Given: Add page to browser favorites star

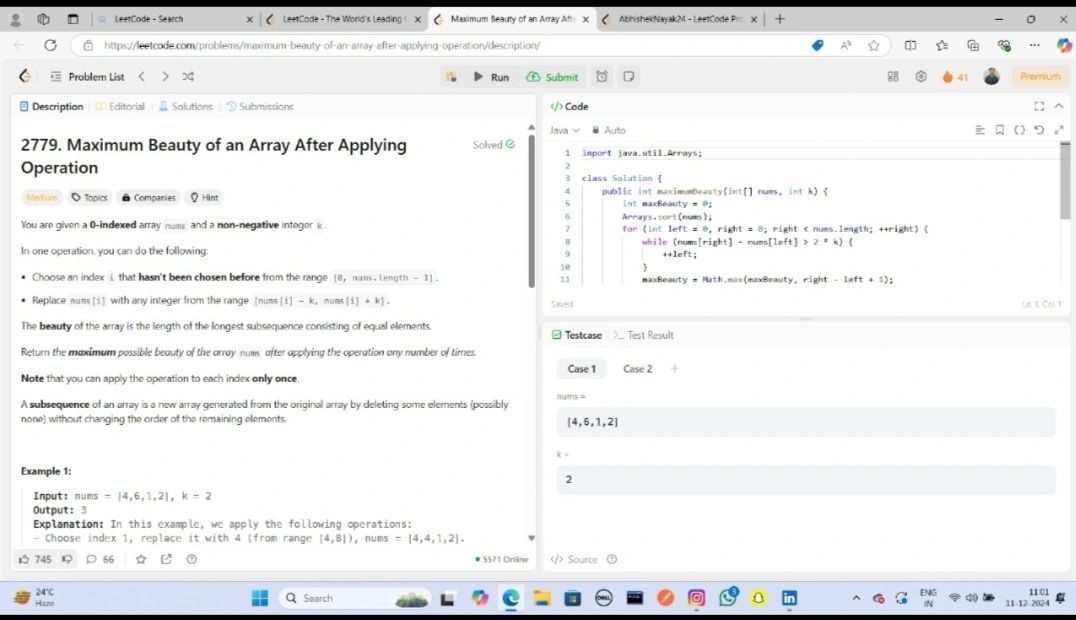Looking at the screenshot, I should click(874, 45).
